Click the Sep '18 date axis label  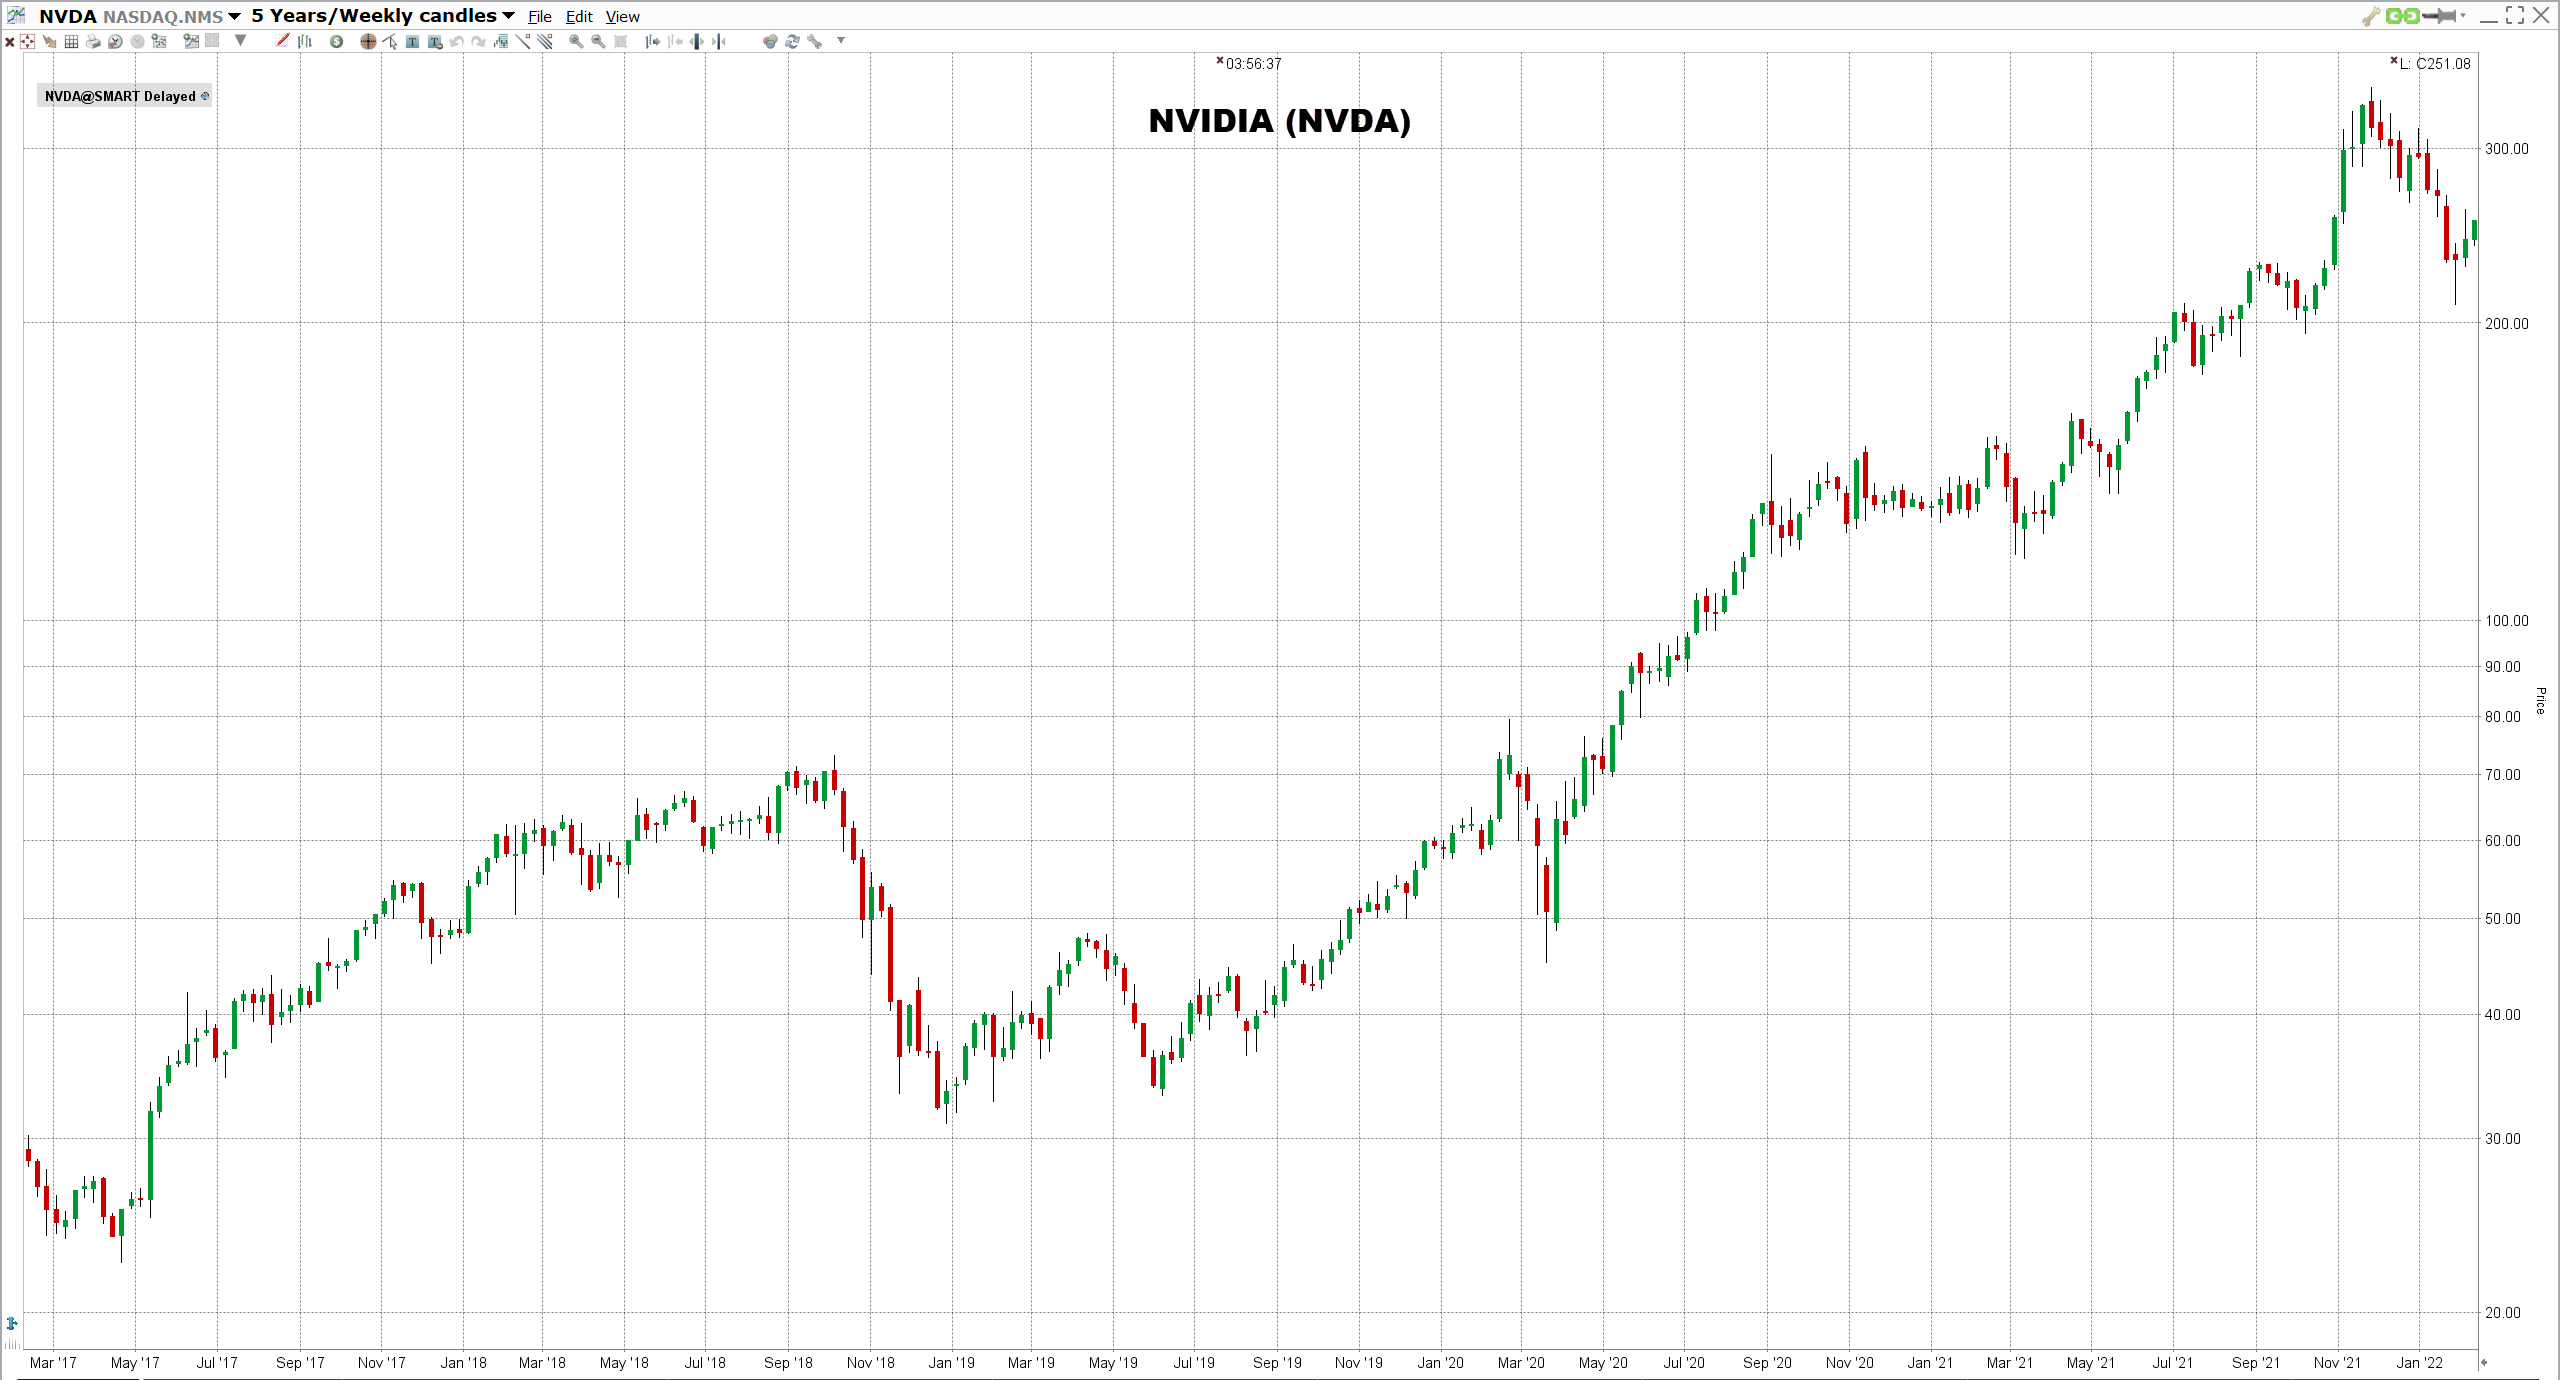click(788, 1363)
